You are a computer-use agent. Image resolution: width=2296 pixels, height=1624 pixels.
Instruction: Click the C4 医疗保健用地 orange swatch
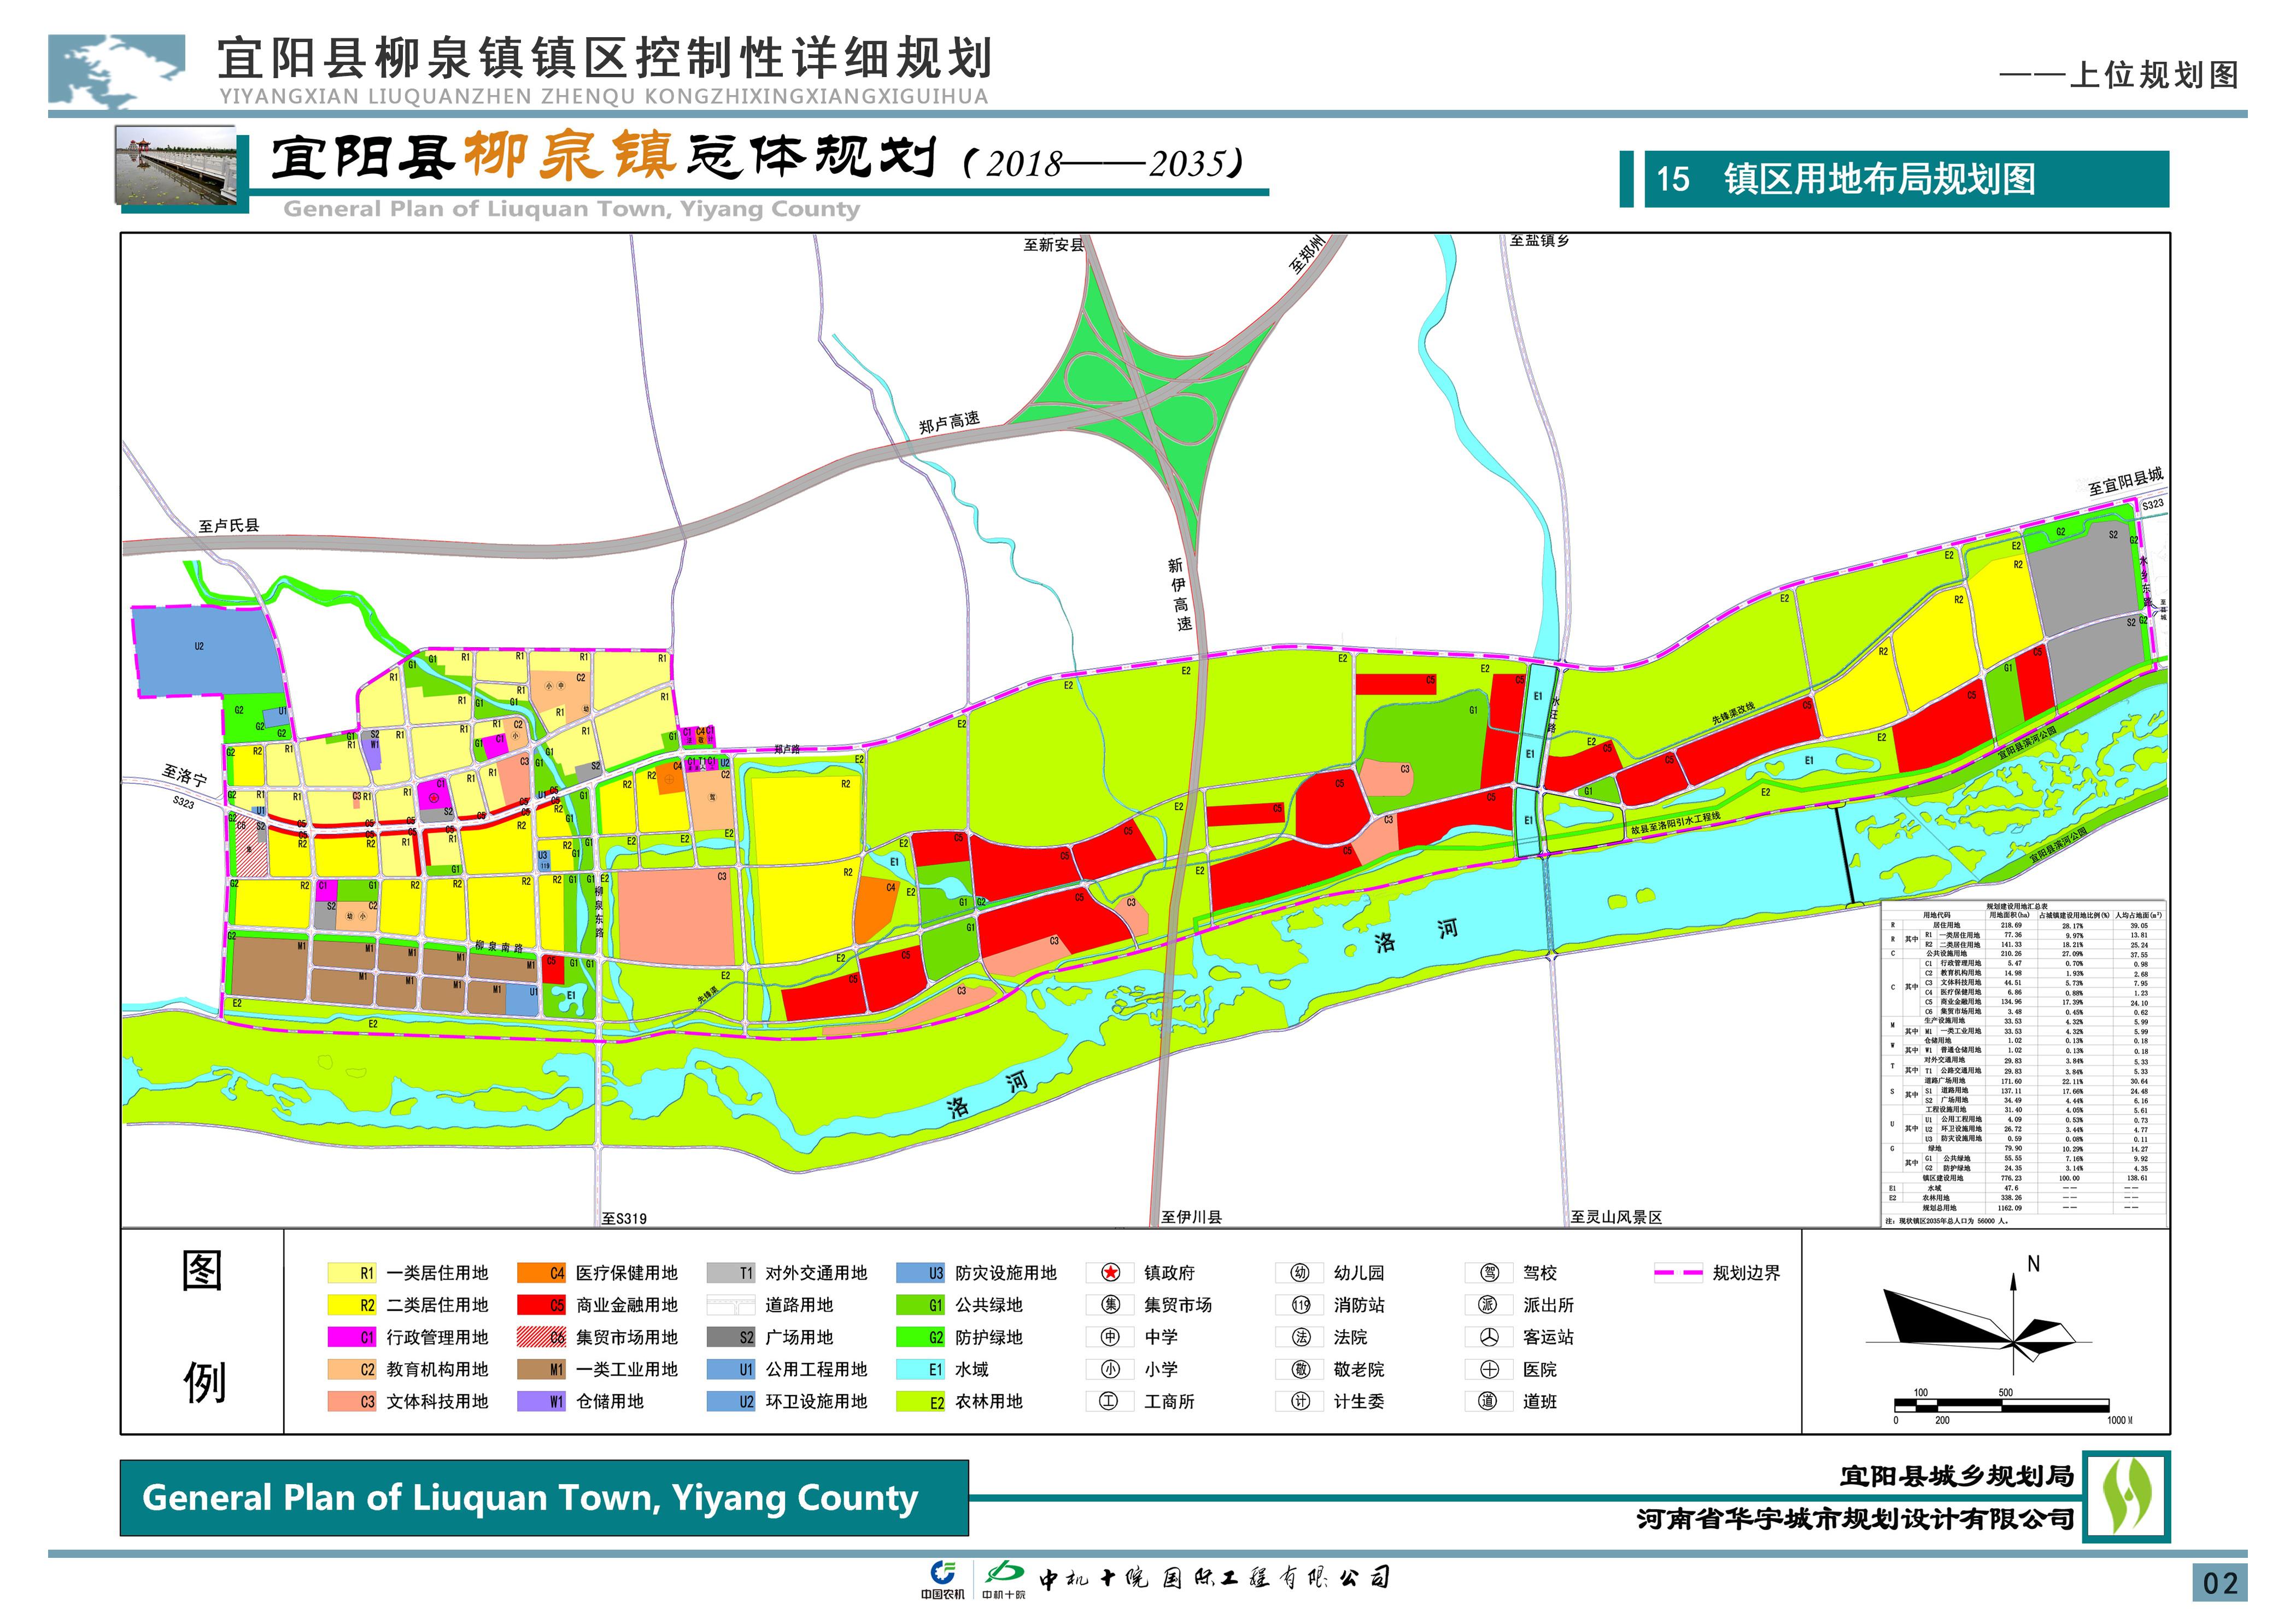(542, 1273)
